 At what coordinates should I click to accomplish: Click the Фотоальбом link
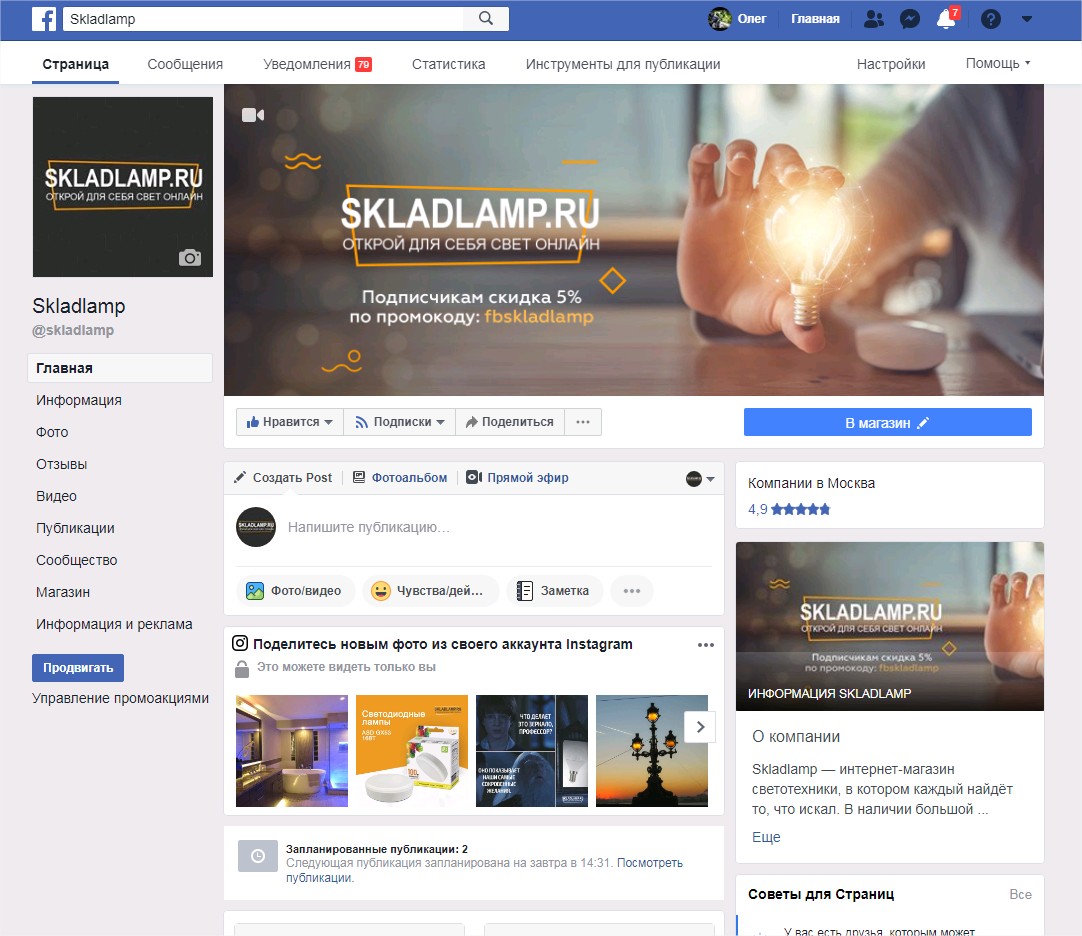click(x=400, y=478)
